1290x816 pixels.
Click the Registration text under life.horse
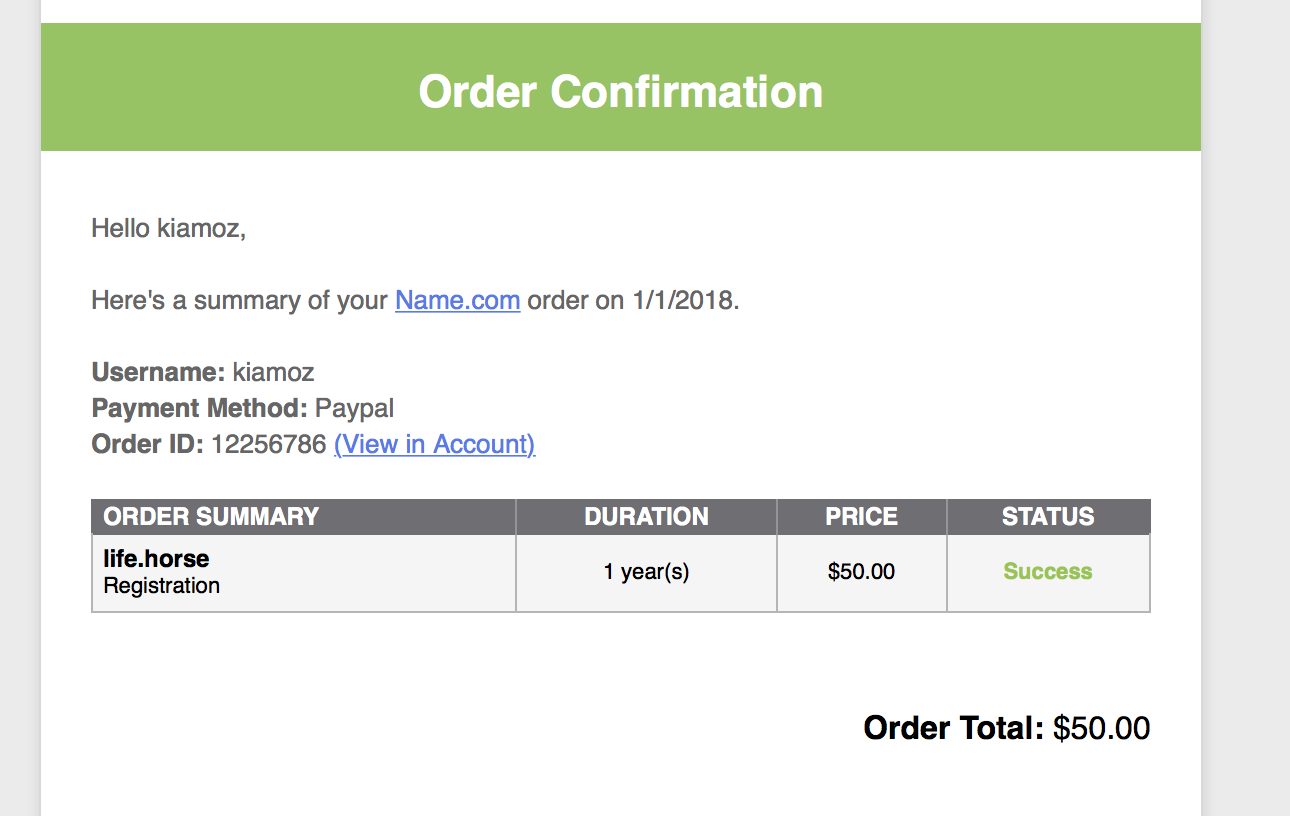click(161, 585)
